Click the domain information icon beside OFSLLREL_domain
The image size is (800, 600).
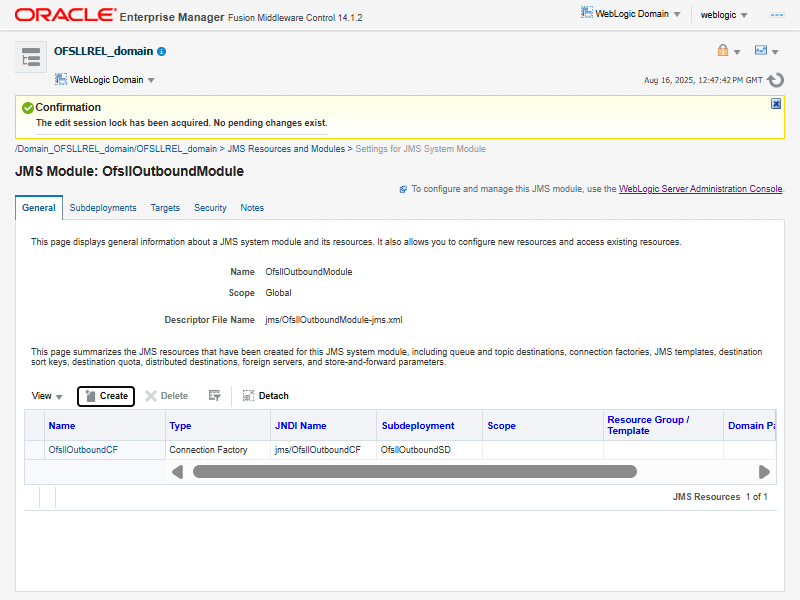(162, 52)
